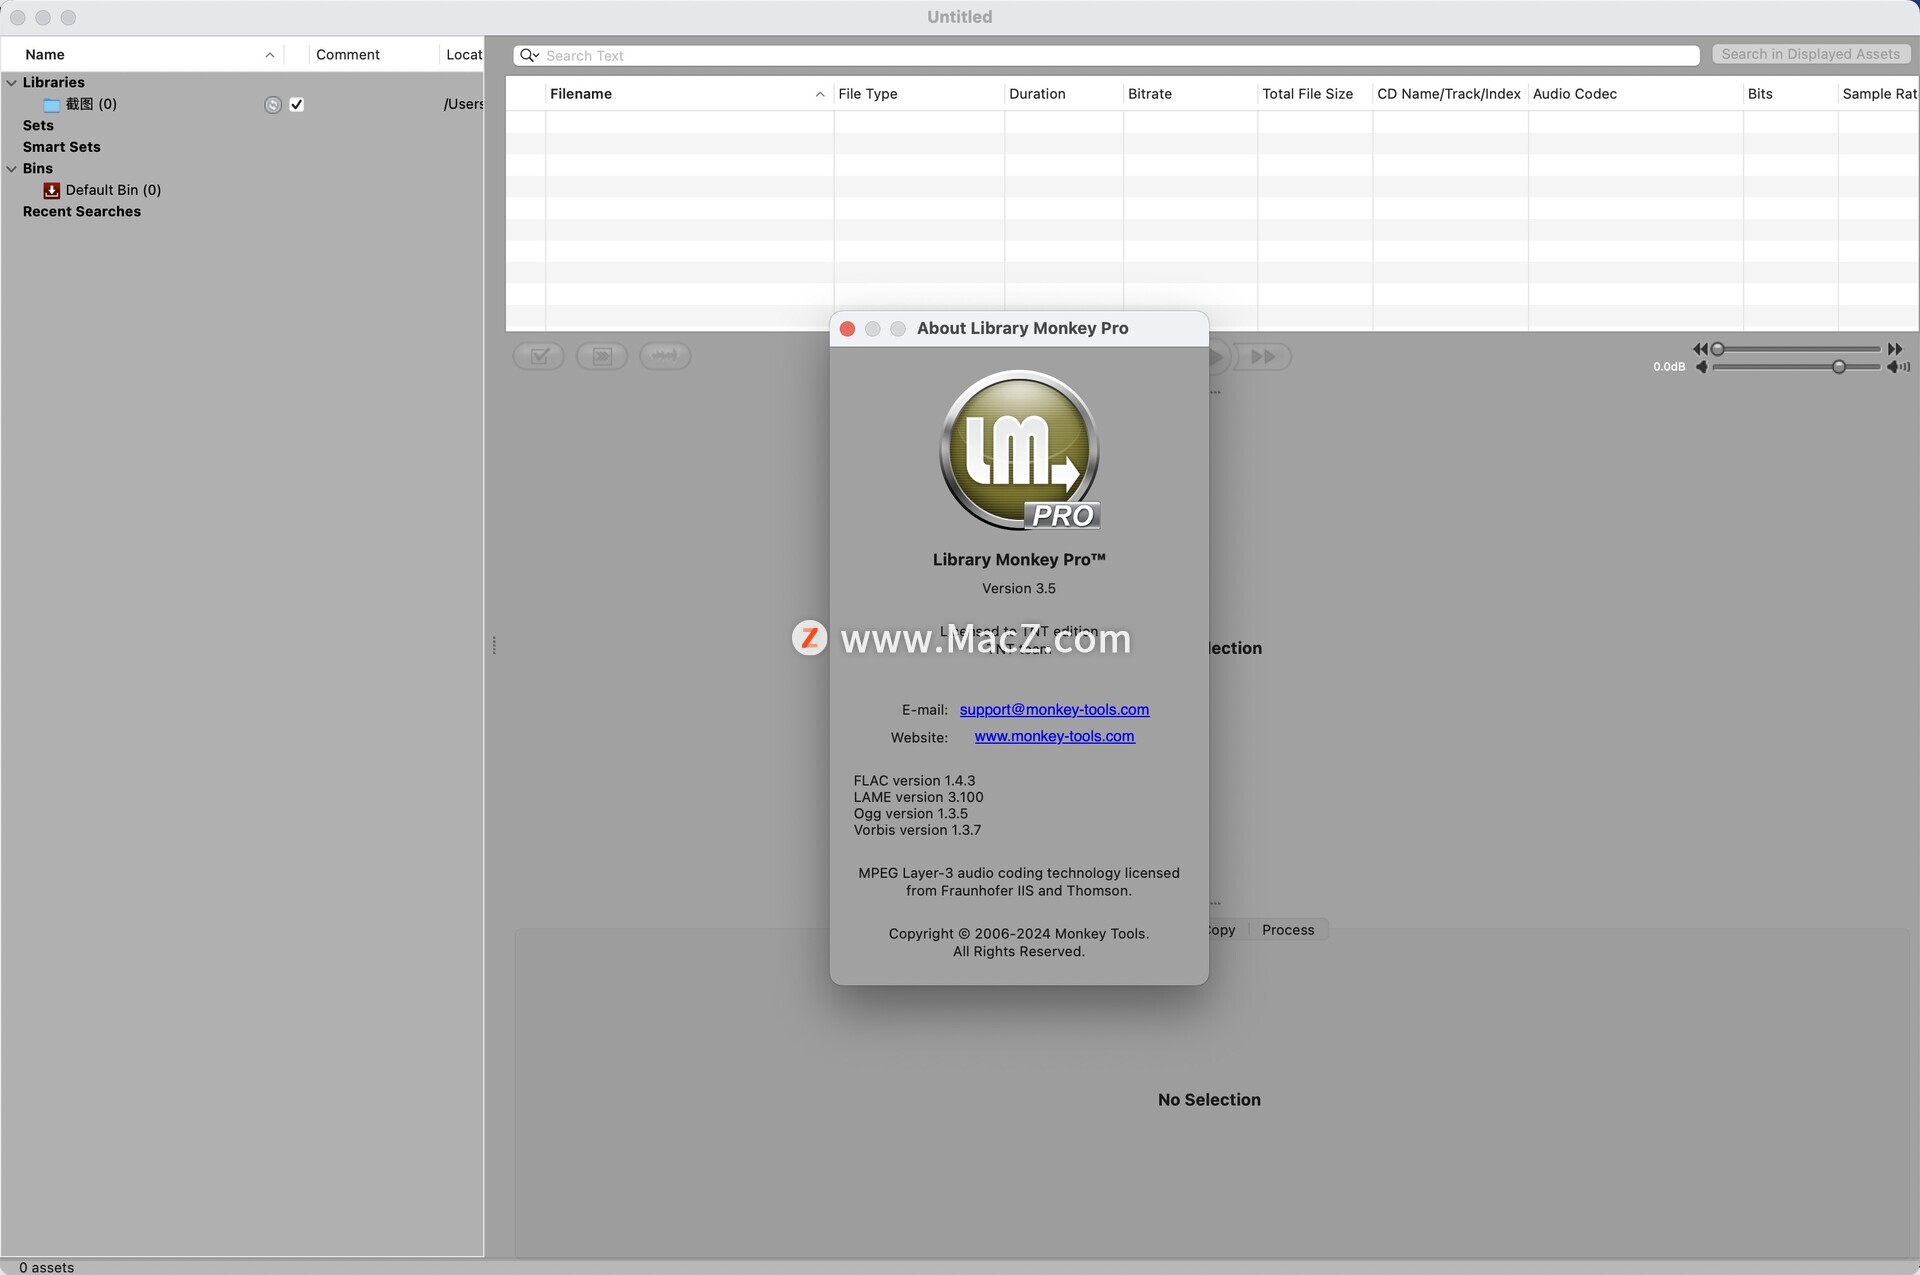The width and height of the screenshot is (1920, 1275).
Task: Click the Default Bin icon
Action: pos(52,190)
